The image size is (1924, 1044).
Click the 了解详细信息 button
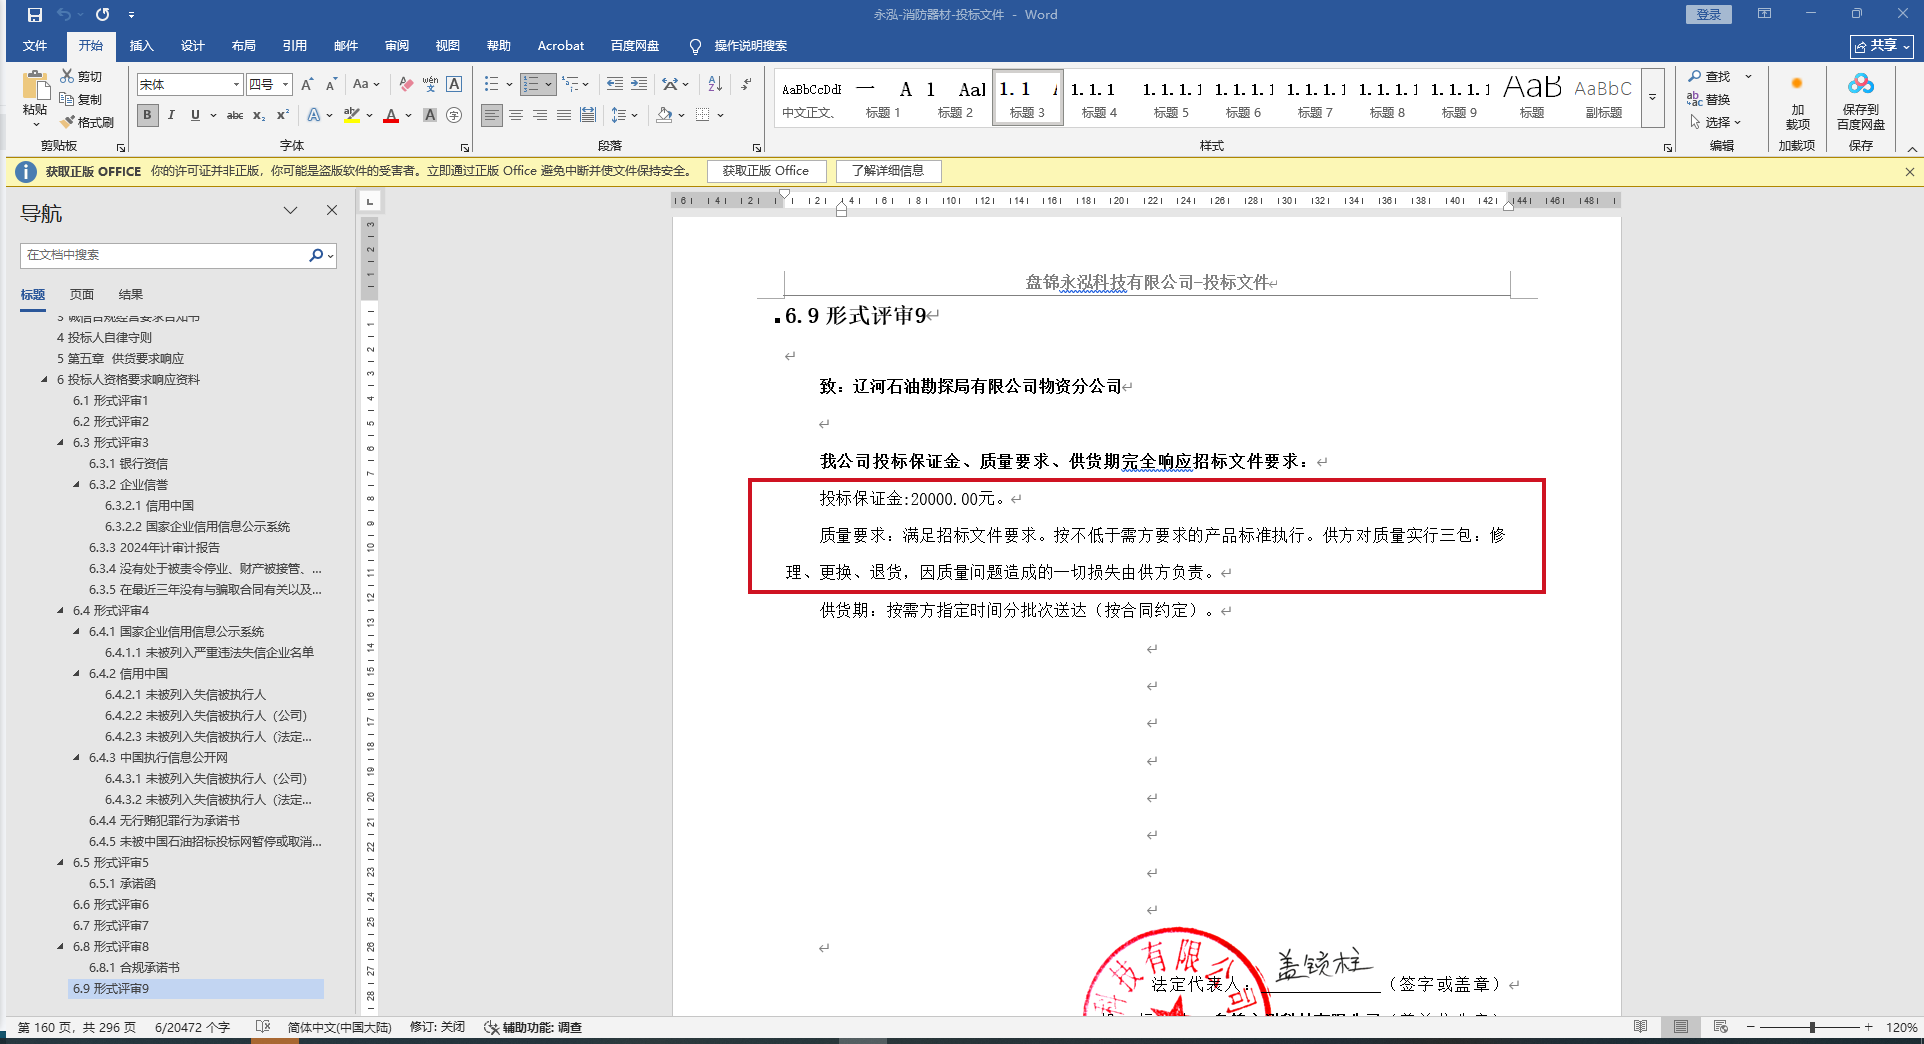(888, 171)
